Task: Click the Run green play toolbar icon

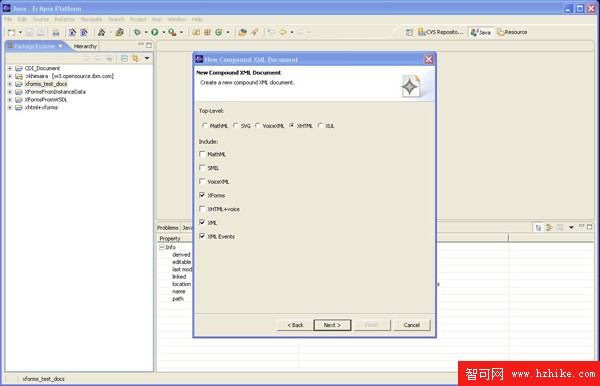Action: (155, 32)
